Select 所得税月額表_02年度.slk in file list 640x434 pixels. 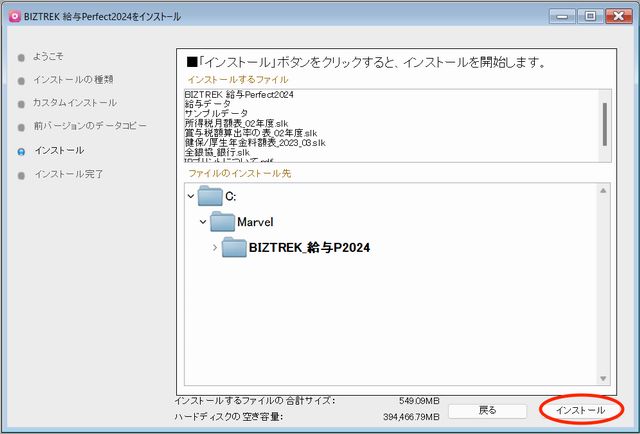coord(236,123)
